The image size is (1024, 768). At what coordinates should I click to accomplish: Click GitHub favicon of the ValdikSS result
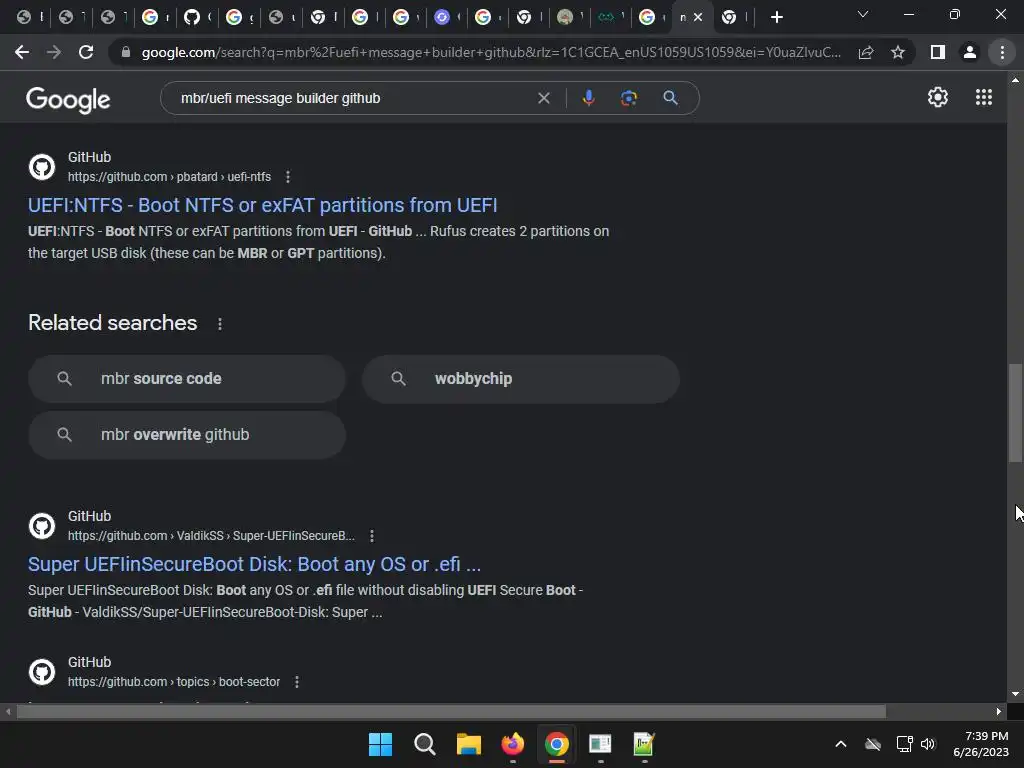(x=42, y=526)
